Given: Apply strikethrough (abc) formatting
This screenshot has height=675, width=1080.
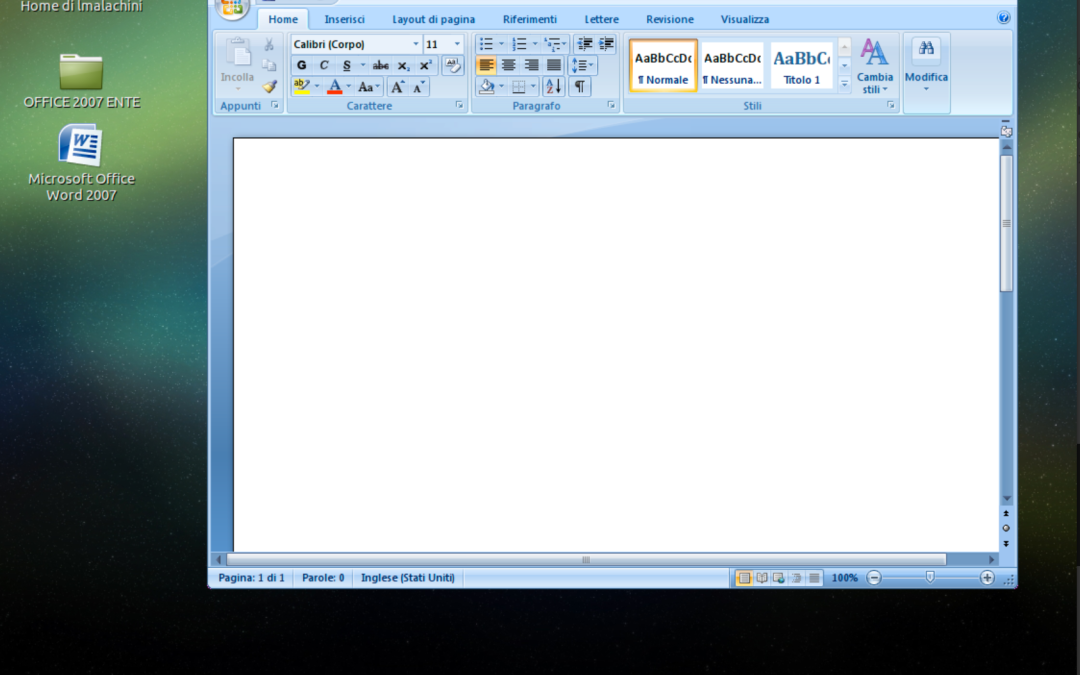Looking at the screenshot, I should [380, 65].
